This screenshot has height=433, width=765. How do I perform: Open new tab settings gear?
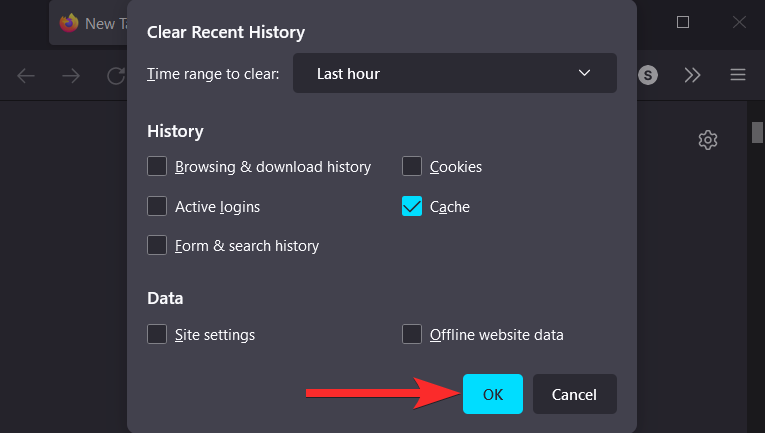click(708, 140)
